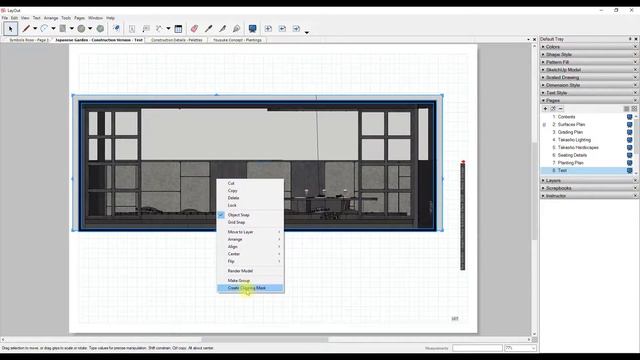Toggle presentation visibility for Test page

(x=629, y=171)
